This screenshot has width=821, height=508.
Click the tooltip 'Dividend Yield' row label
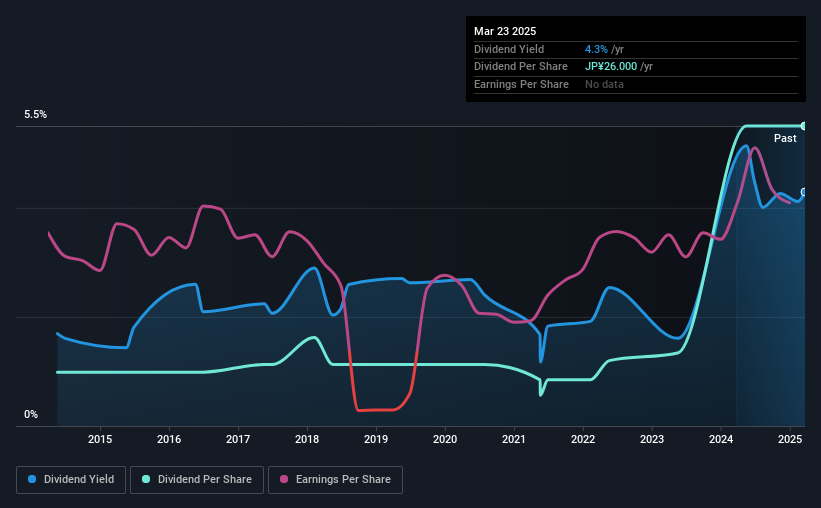509,49
